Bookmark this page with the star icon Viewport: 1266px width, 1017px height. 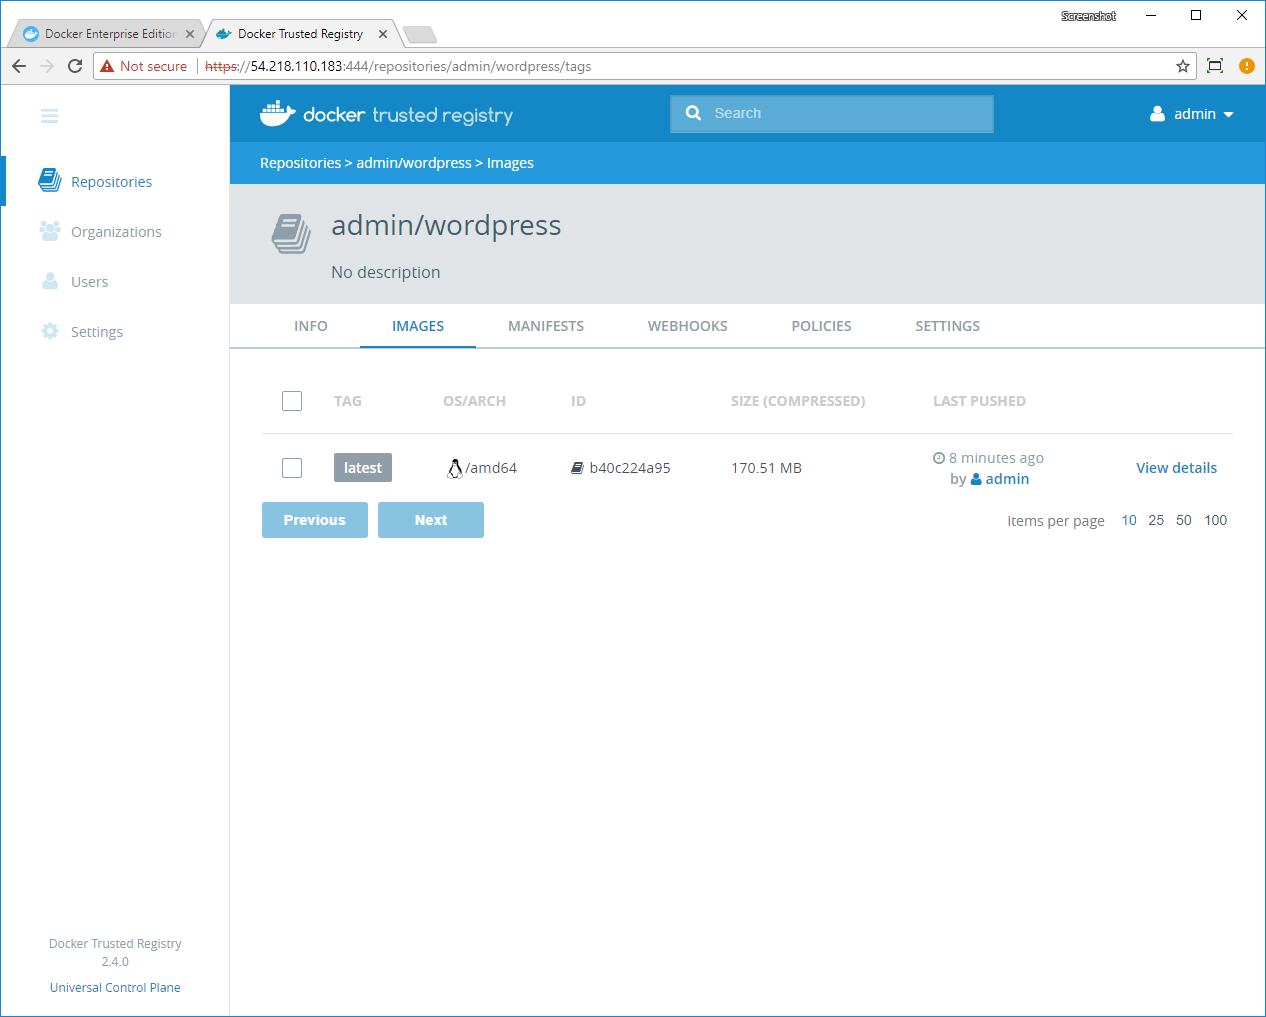[1183, 66]
